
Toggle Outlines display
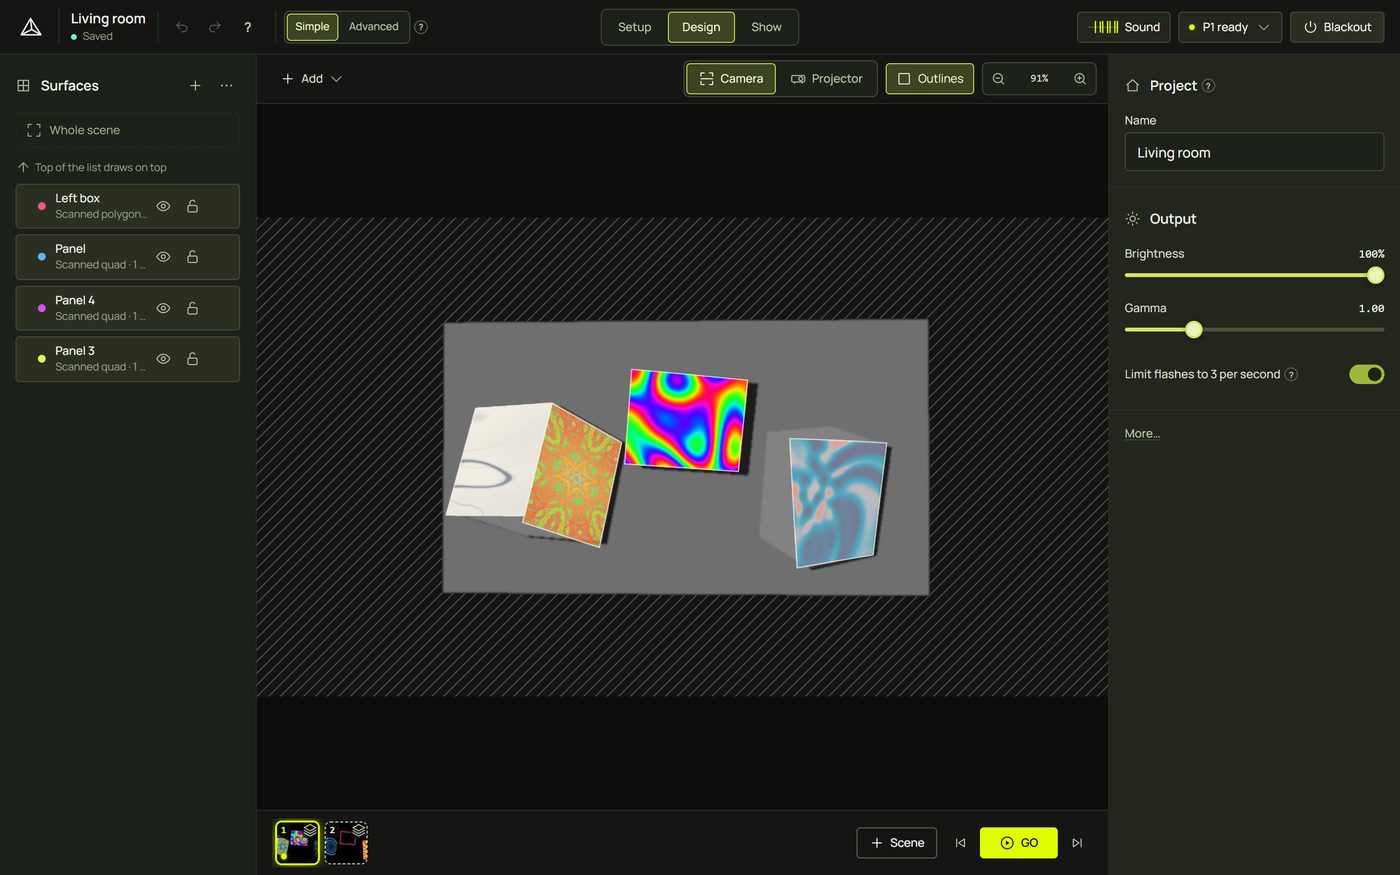[930, 79]
